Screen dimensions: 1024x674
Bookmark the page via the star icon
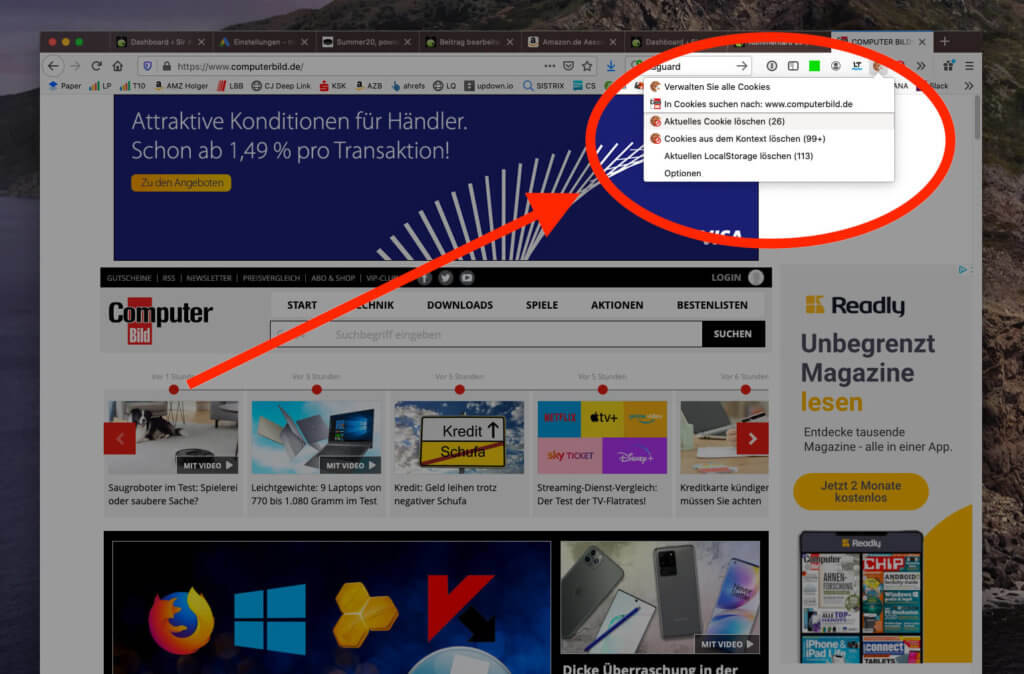coord(586,66)
